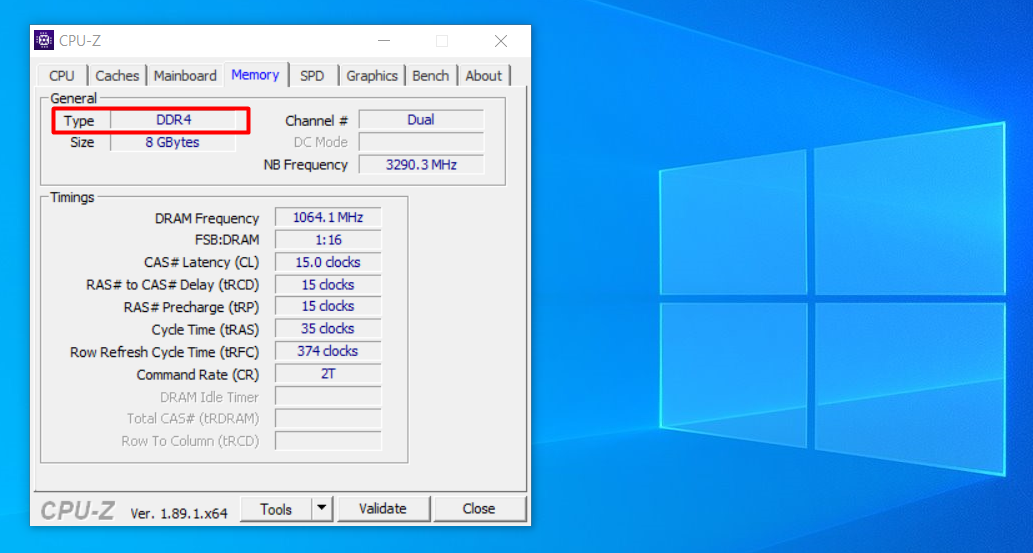
Task: Switch to the CPU tab
Action: [x=61, y=76]
